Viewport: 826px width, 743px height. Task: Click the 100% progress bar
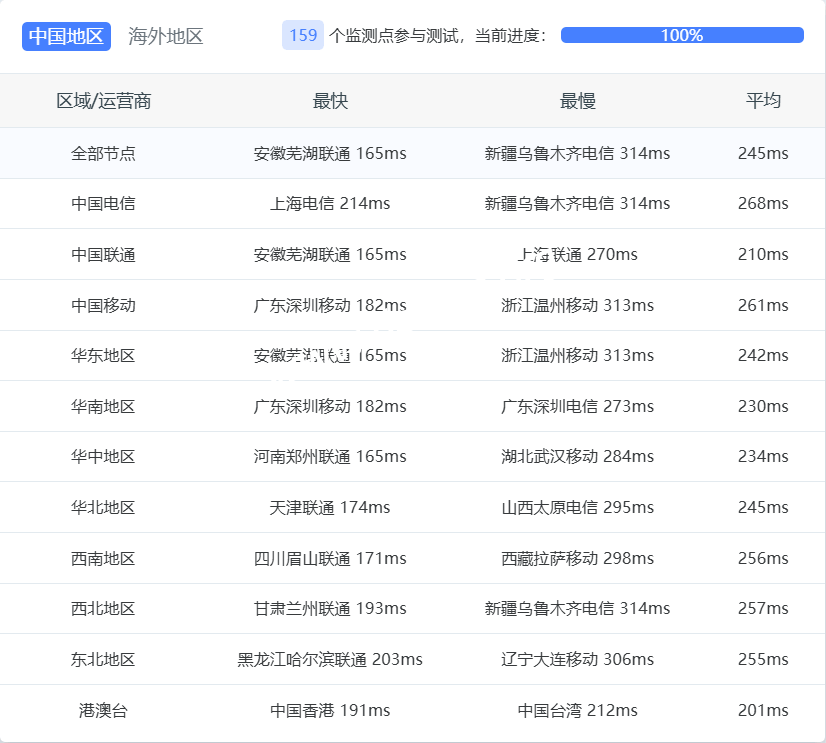682,35
